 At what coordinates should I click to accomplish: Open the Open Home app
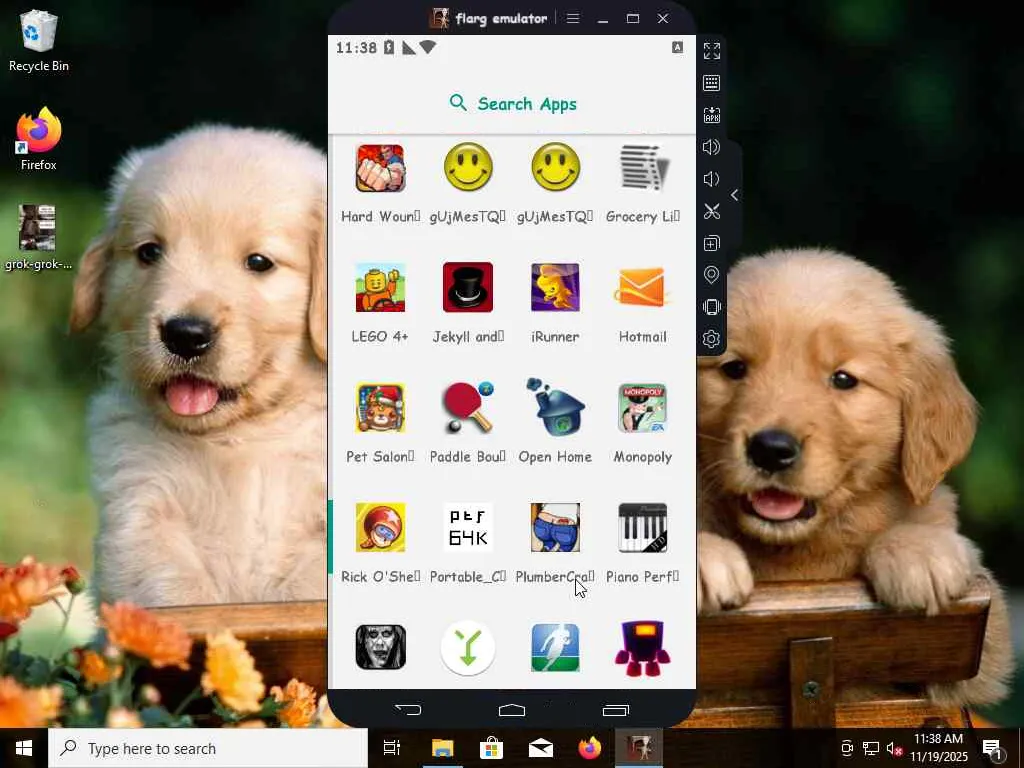[555, 406]
